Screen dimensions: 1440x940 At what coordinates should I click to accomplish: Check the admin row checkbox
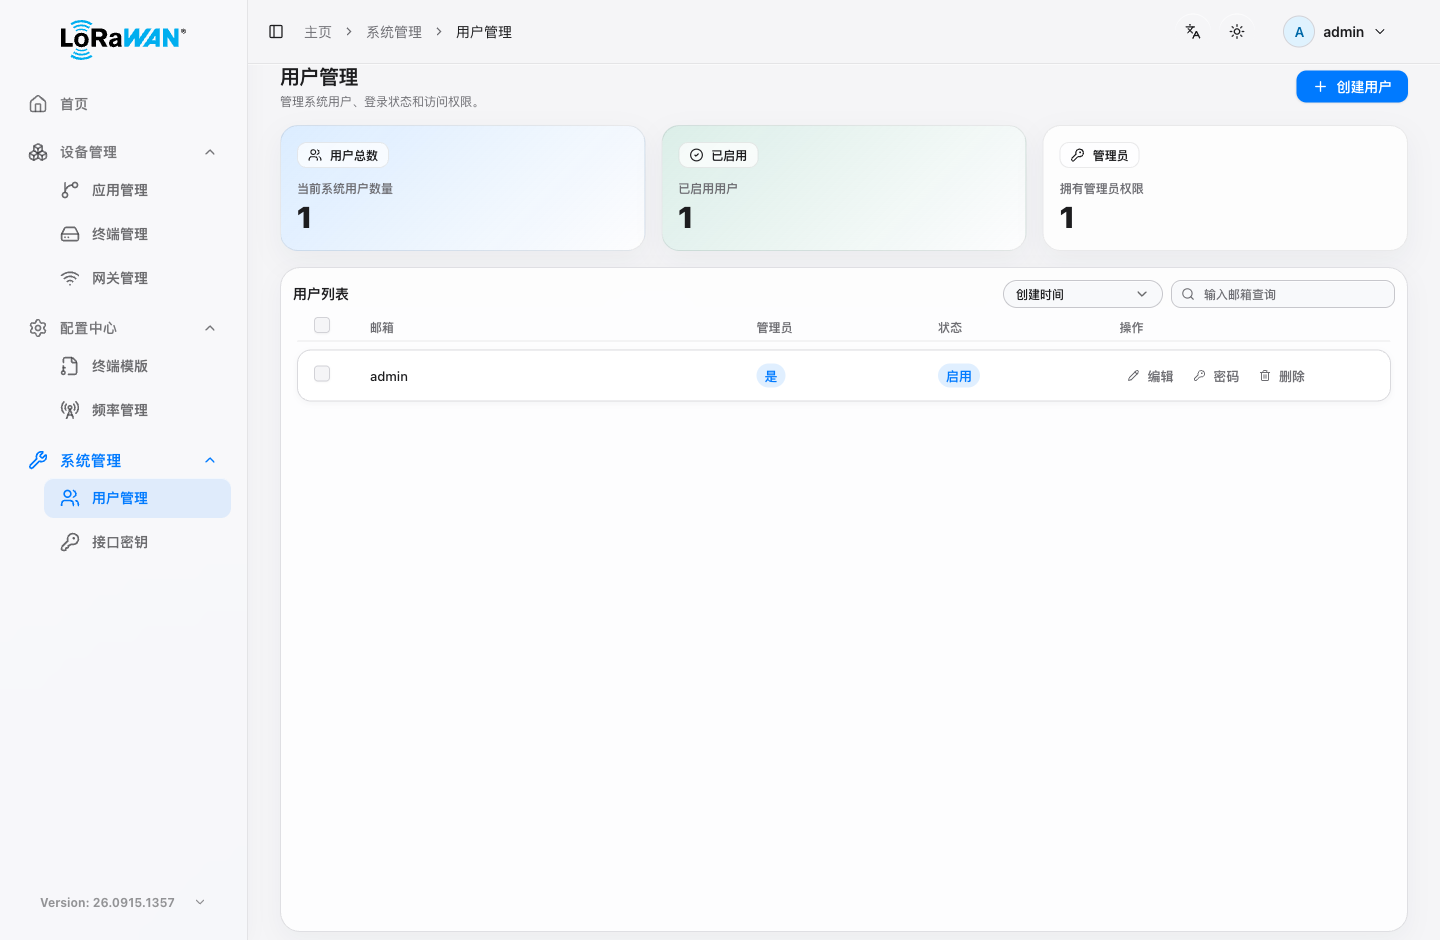coord(322,373)
